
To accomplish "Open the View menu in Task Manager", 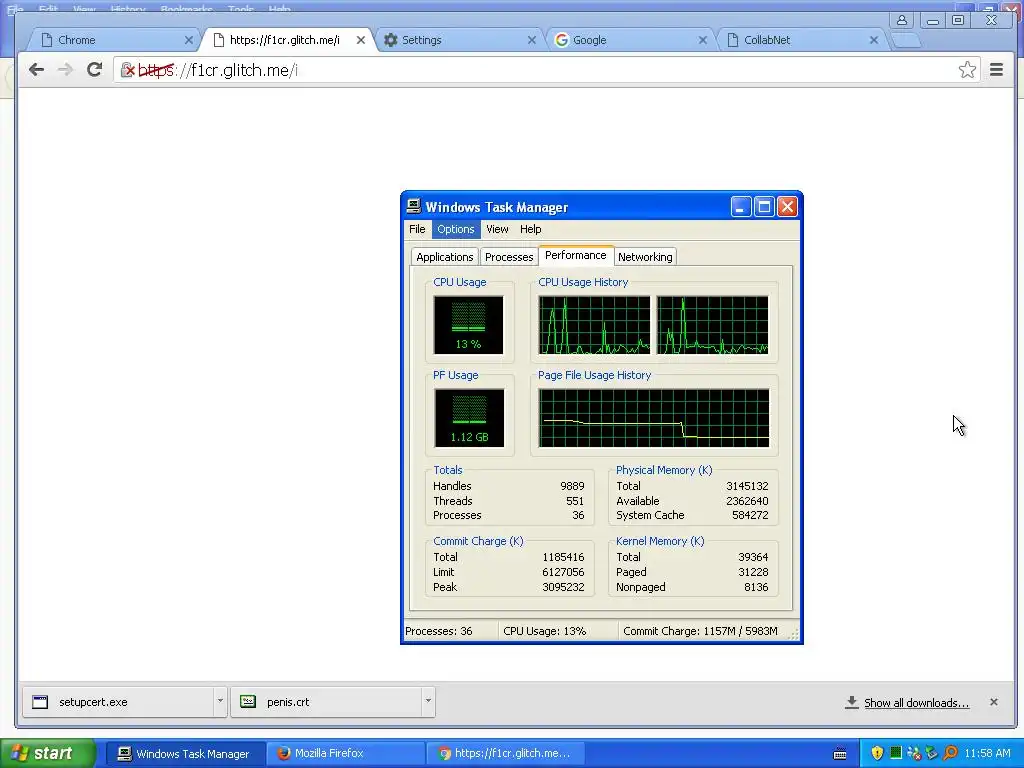I will (x=497, y=229).
